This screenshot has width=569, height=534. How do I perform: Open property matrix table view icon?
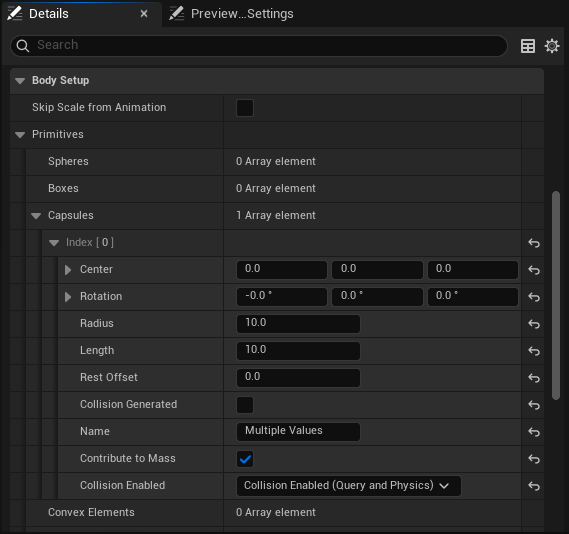(x=528, y=46)
